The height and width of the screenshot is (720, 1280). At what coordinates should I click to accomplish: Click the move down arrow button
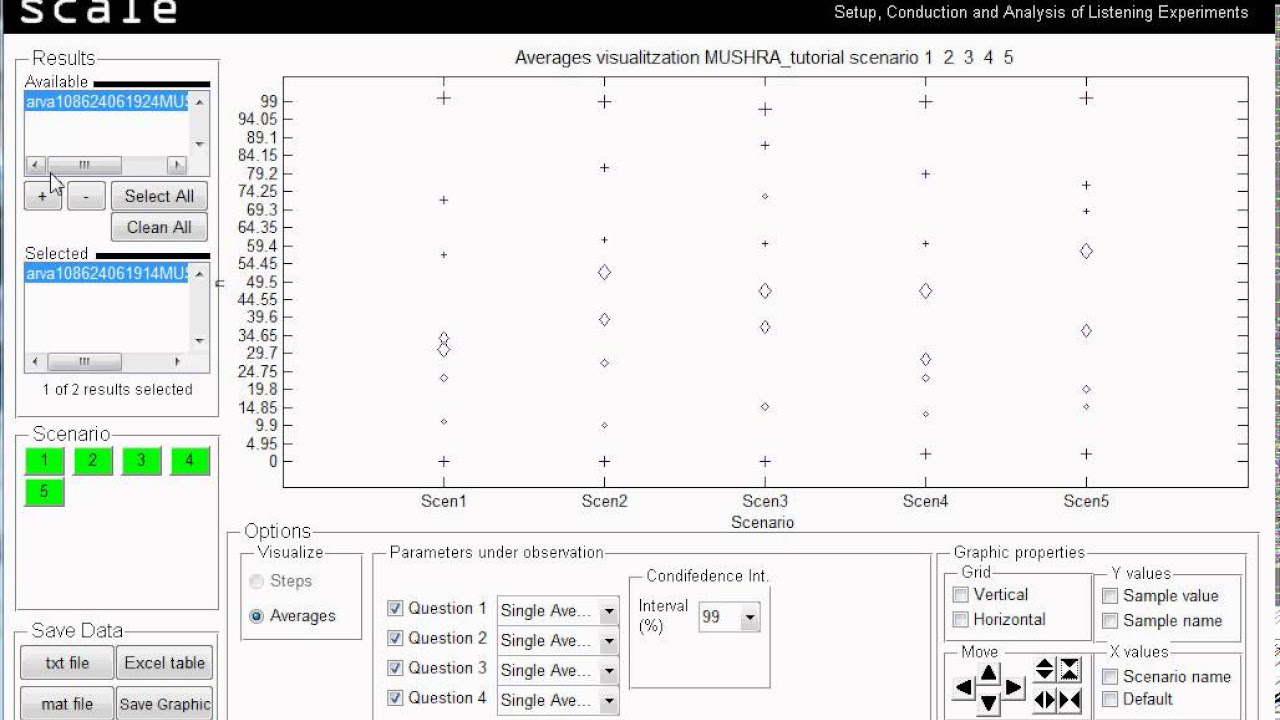(988, 703)
